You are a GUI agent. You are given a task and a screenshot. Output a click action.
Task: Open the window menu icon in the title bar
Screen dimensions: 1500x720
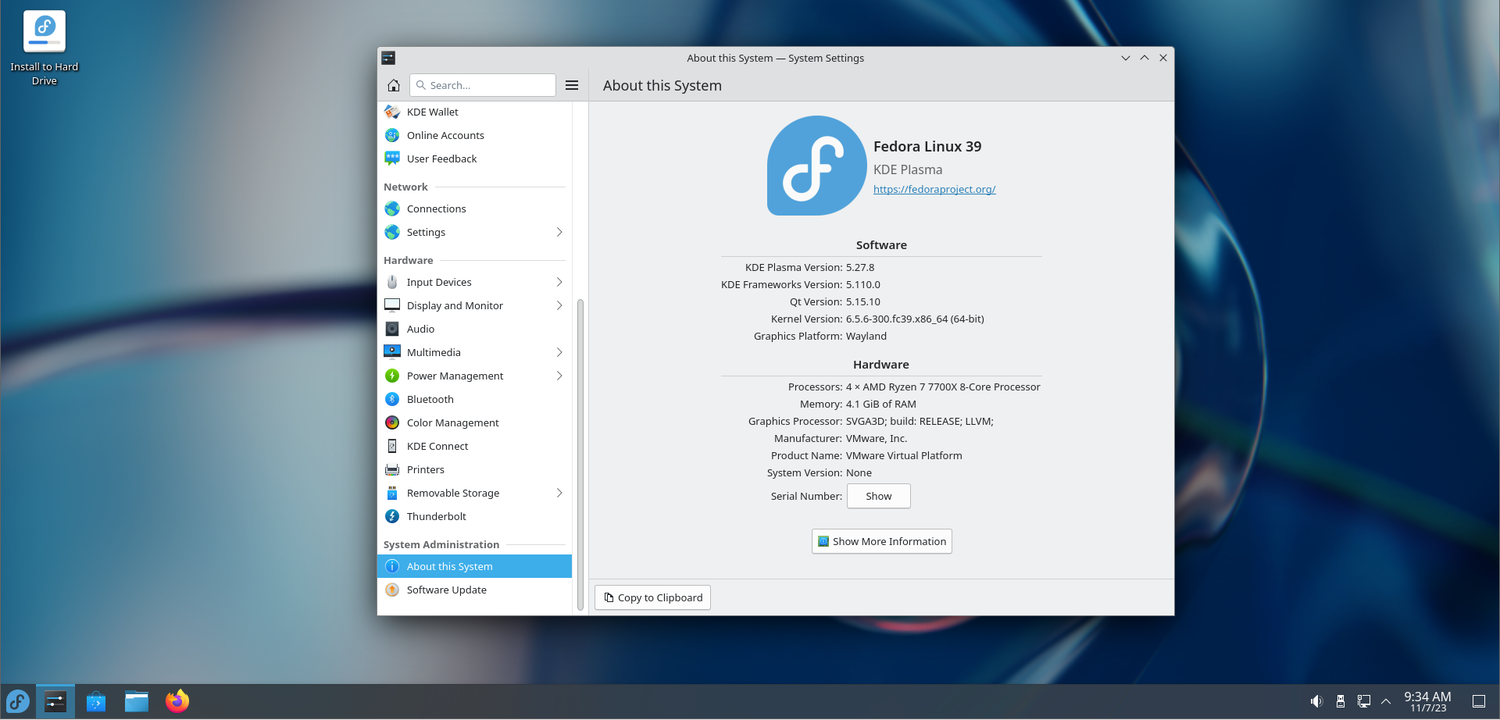click(x=388, y=58)
